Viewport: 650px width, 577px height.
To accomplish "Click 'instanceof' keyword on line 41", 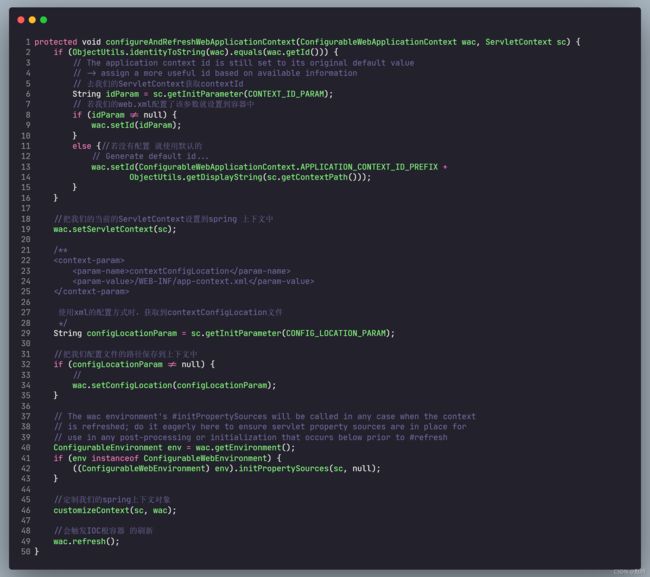I will (115, 458).
